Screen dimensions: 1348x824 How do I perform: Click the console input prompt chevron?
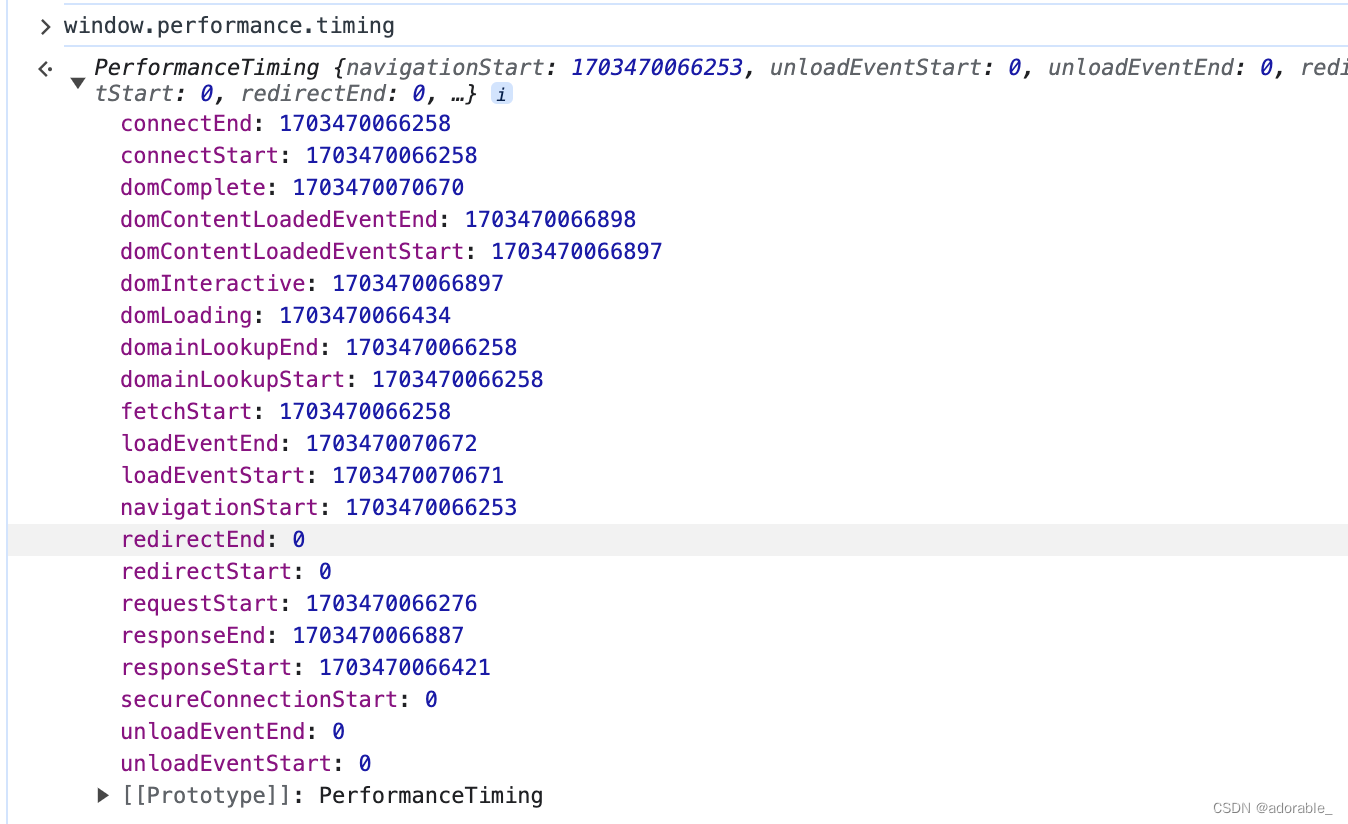click(x=45, y=27)
